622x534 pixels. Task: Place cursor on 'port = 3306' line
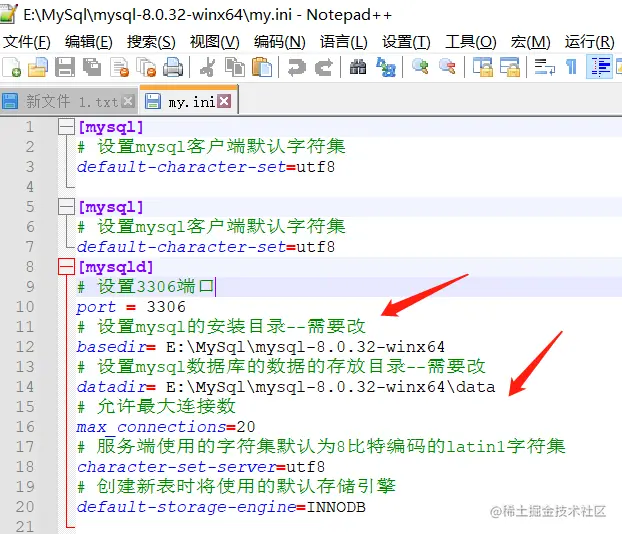click(131, 307)
